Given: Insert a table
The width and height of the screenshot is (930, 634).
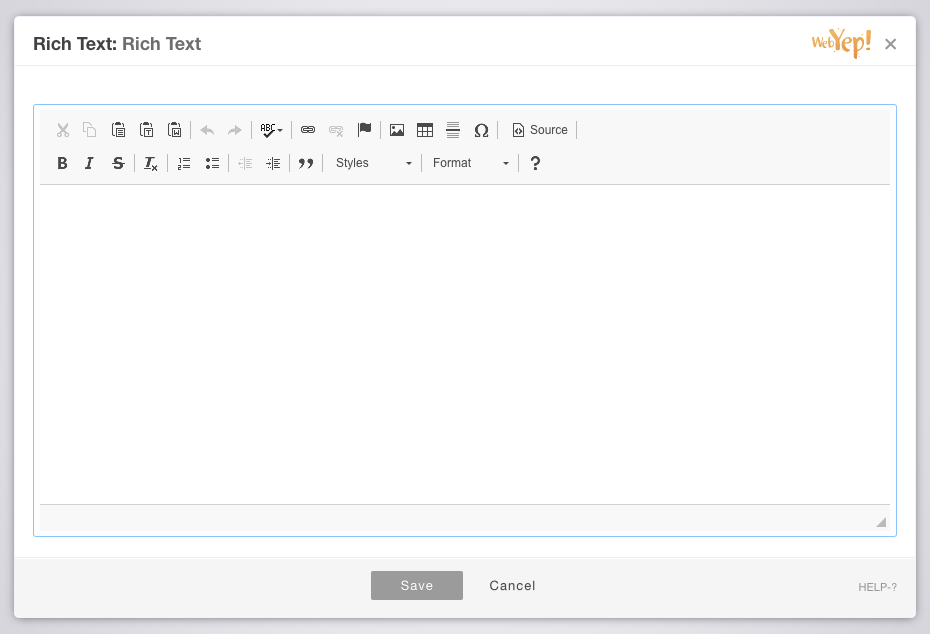Looking at the screenshot, I should [424, 129].
